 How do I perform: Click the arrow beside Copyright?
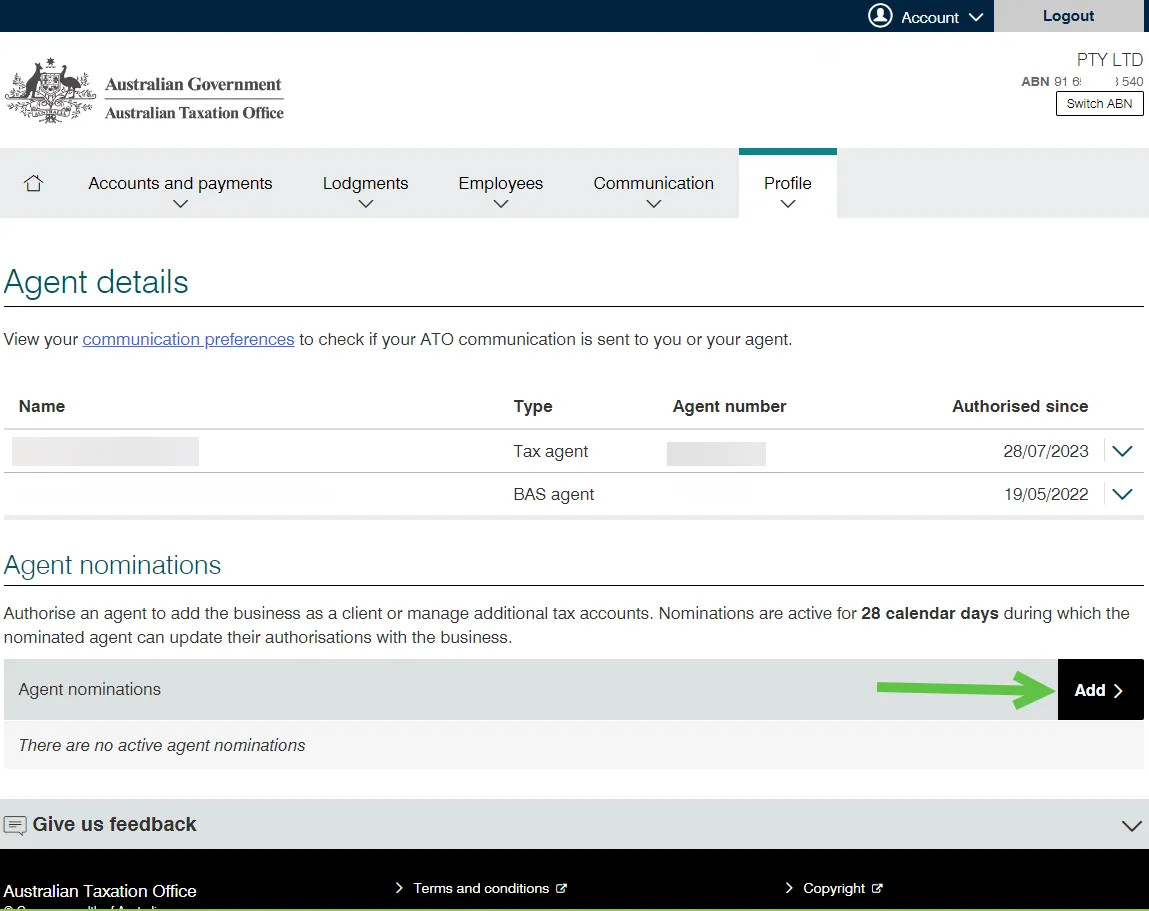pos(788,888)
